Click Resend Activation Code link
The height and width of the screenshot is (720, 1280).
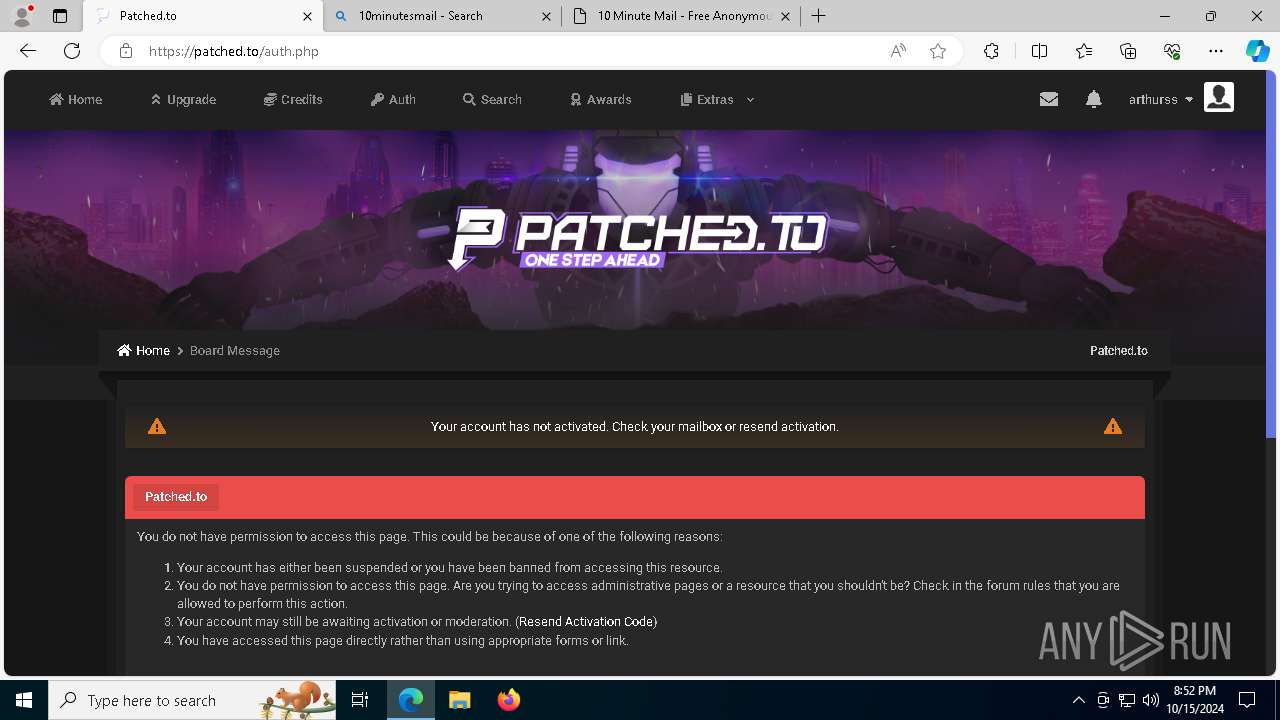pyautogui.click(x=586, y=621)
